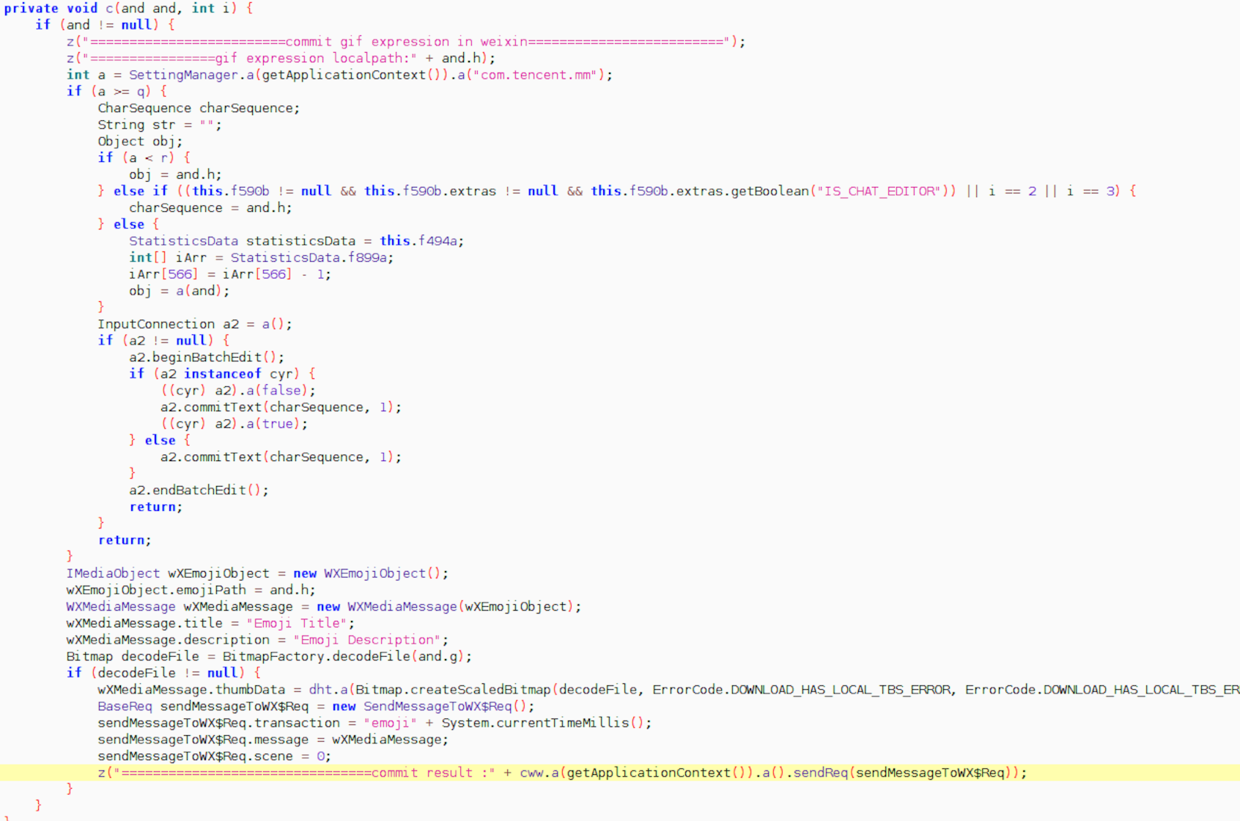1240x821 pixels.
Task: Click the 'sendMessageToWX$Req.scene = 0;' line
Action: click(214, 756)
